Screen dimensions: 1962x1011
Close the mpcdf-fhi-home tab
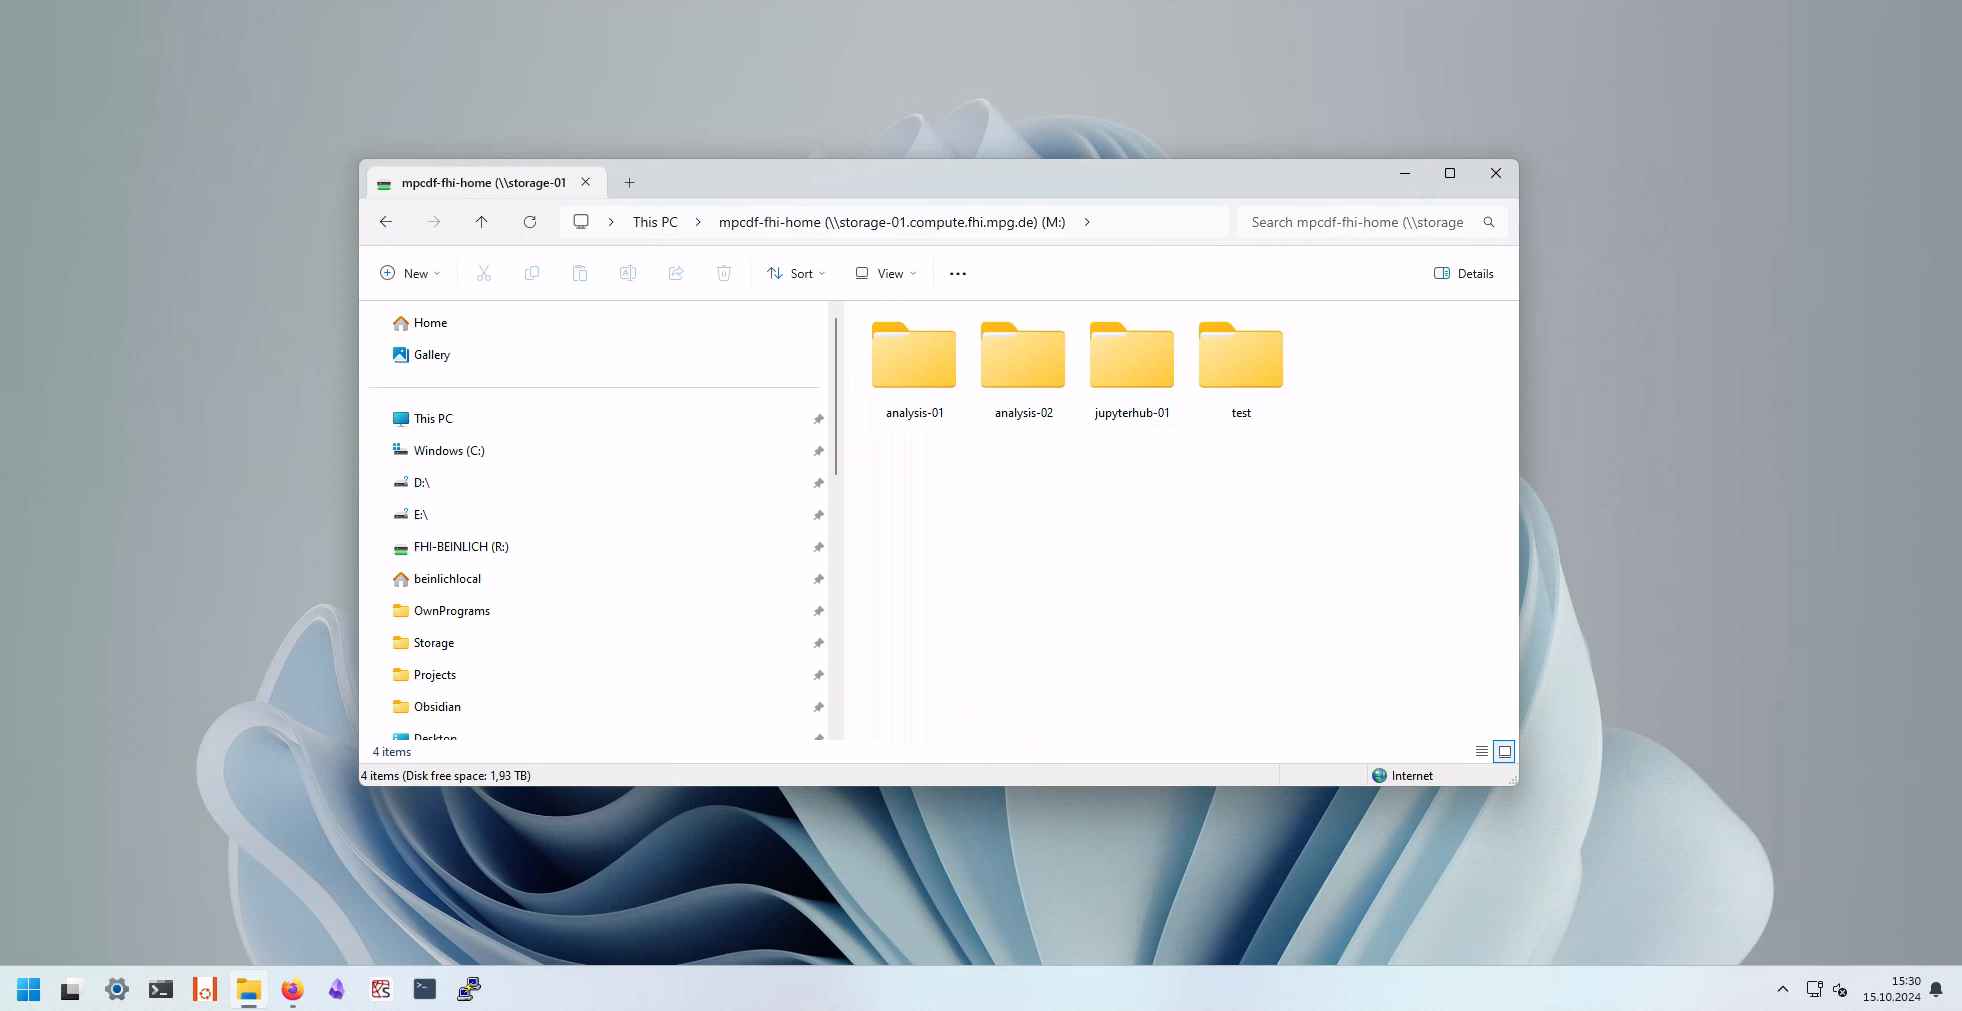[x=586, y=182]
